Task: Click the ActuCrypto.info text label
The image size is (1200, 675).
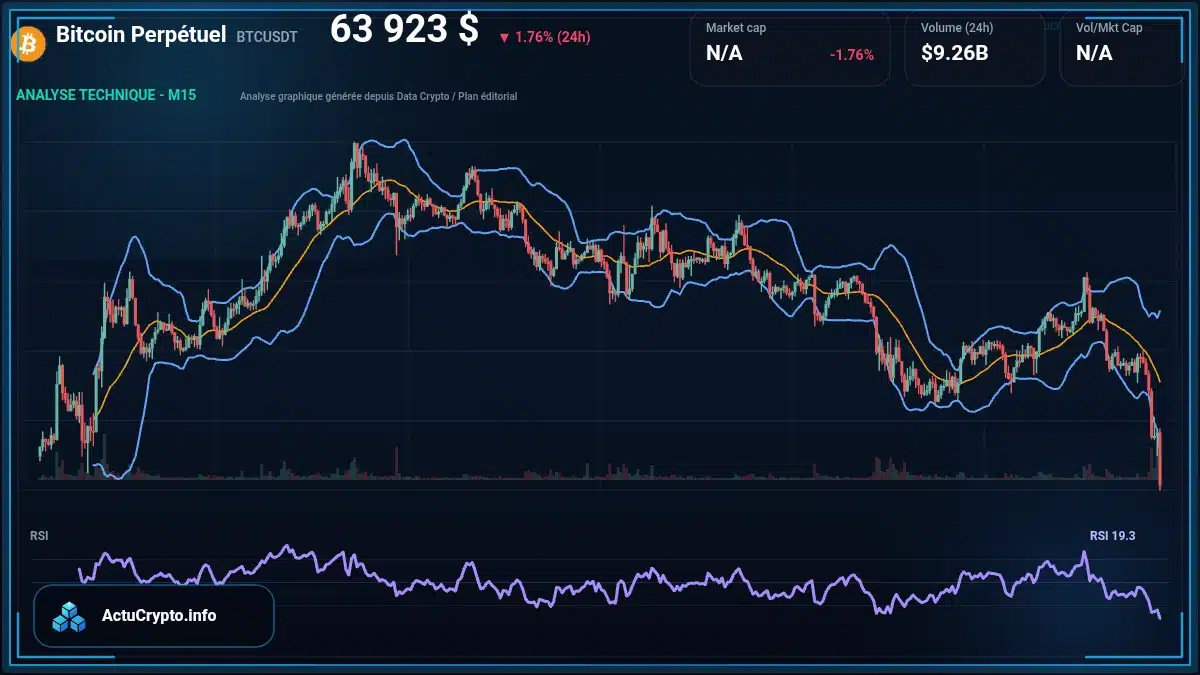Action: [x=159, y=616]
